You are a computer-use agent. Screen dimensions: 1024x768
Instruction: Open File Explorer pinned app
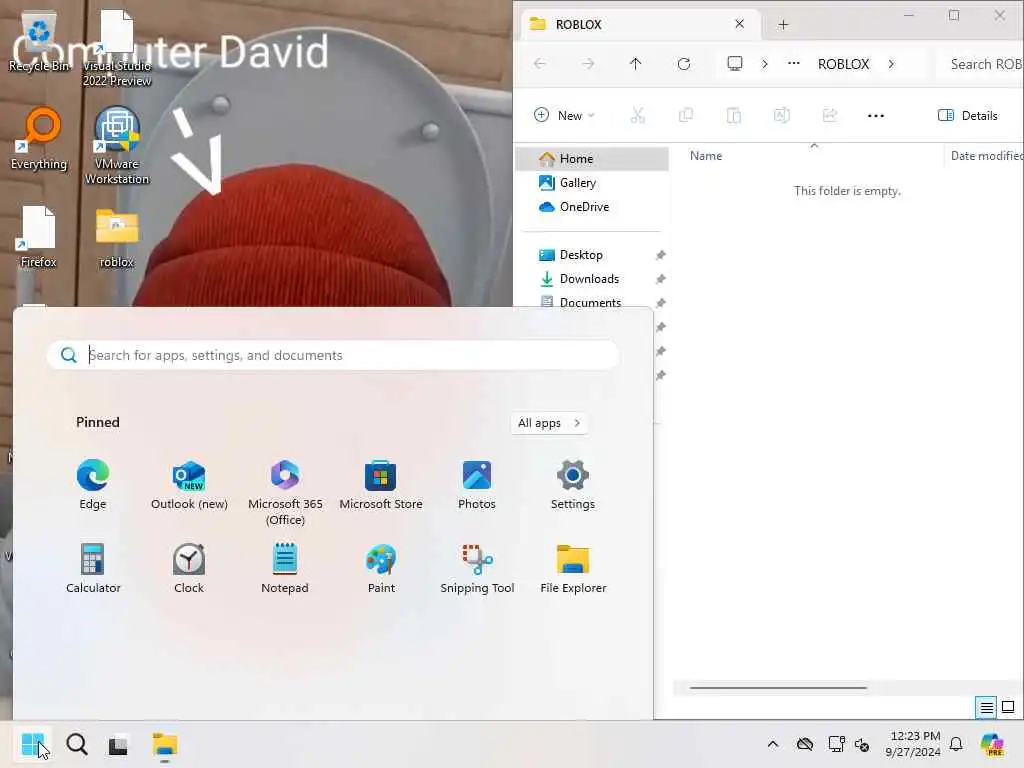[x=573, y=568]
